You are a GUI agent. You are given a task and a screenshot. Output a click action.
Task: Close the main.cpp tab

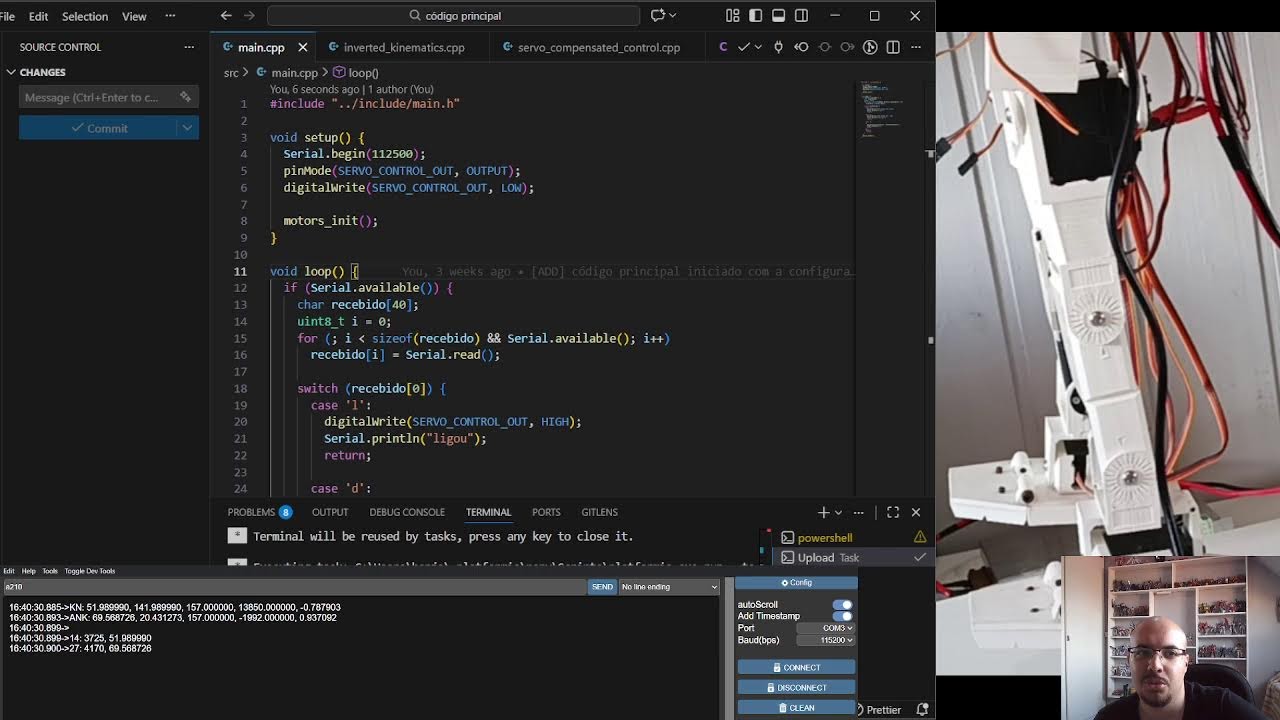coord(302,47)
